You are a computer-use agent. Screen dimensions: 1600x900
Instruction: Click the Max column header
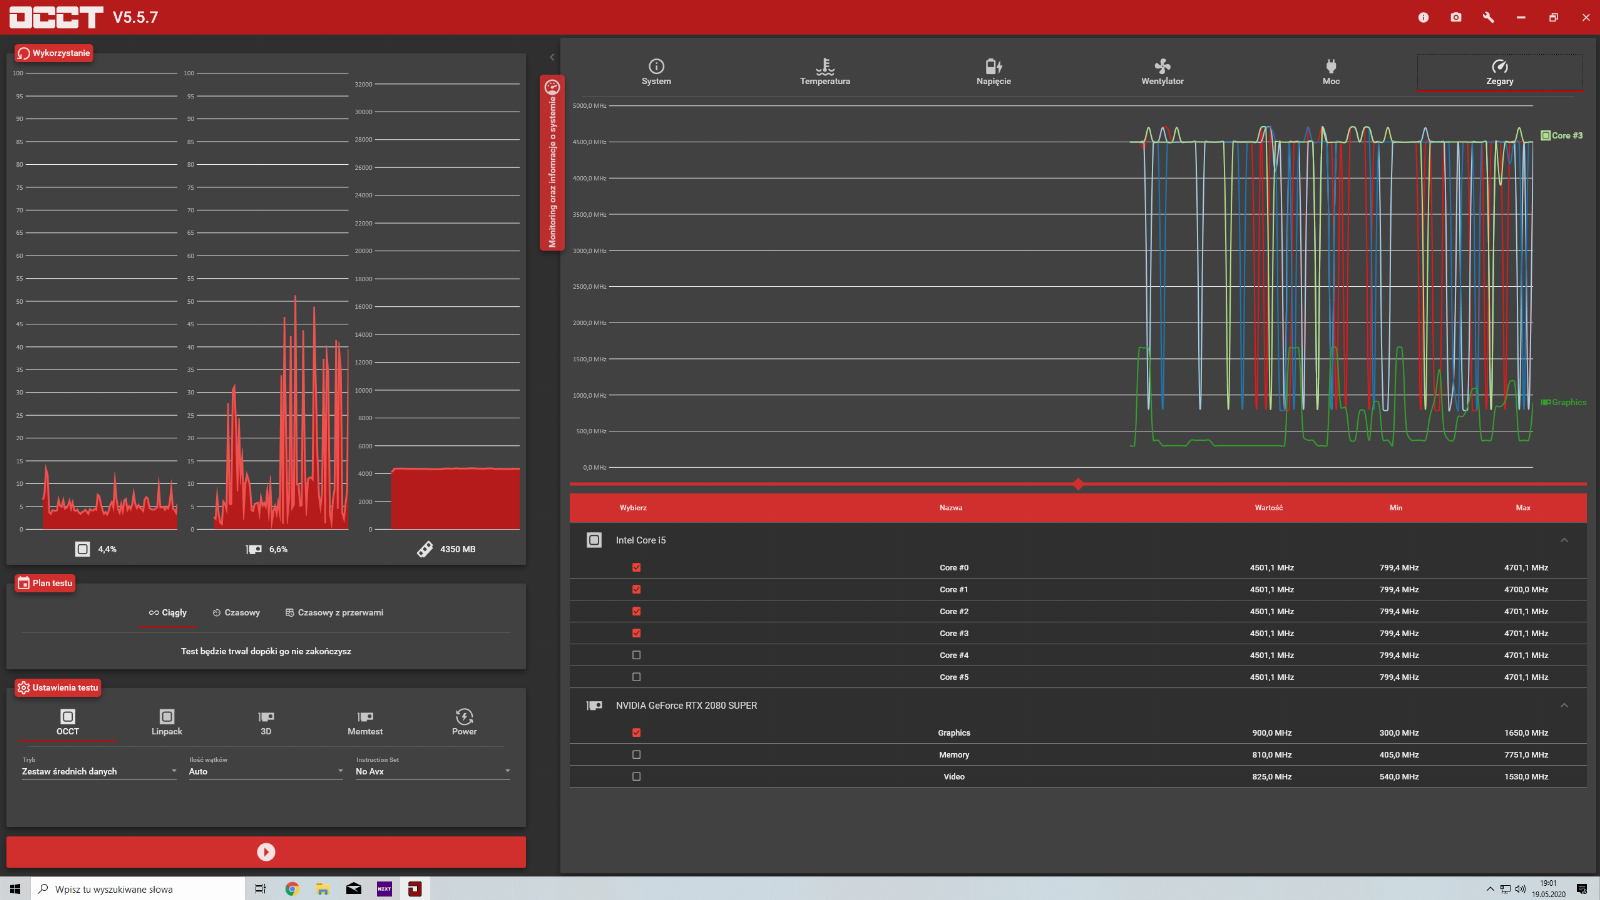(1523, 508)
